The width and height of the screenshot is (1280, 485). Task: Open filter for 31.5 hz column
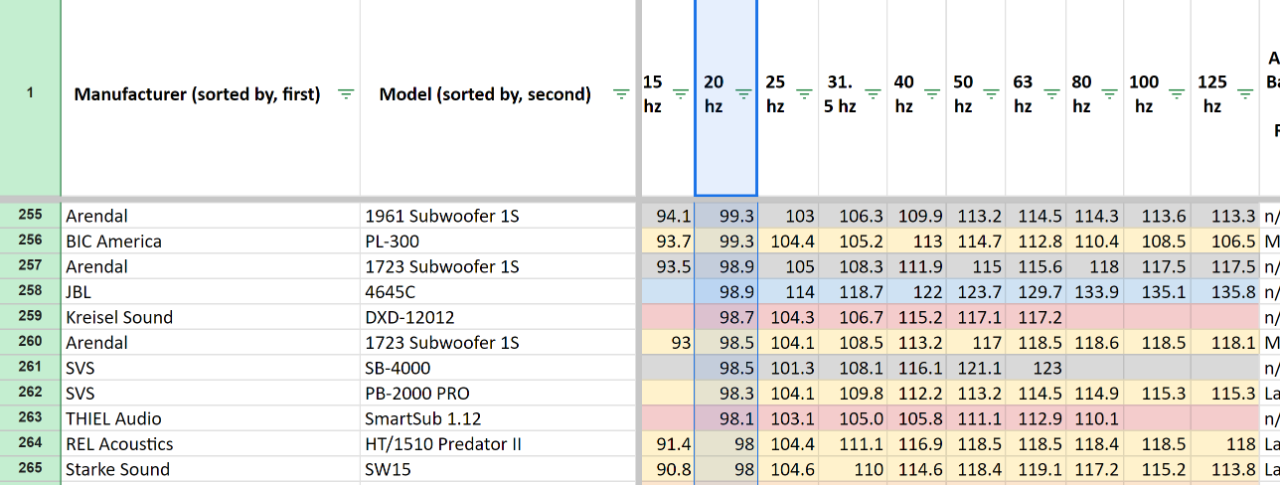point(872,94)
